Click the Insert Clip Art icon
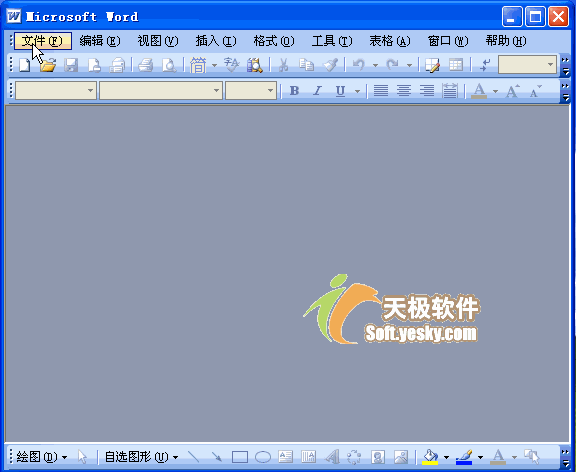 click(378, 457)
